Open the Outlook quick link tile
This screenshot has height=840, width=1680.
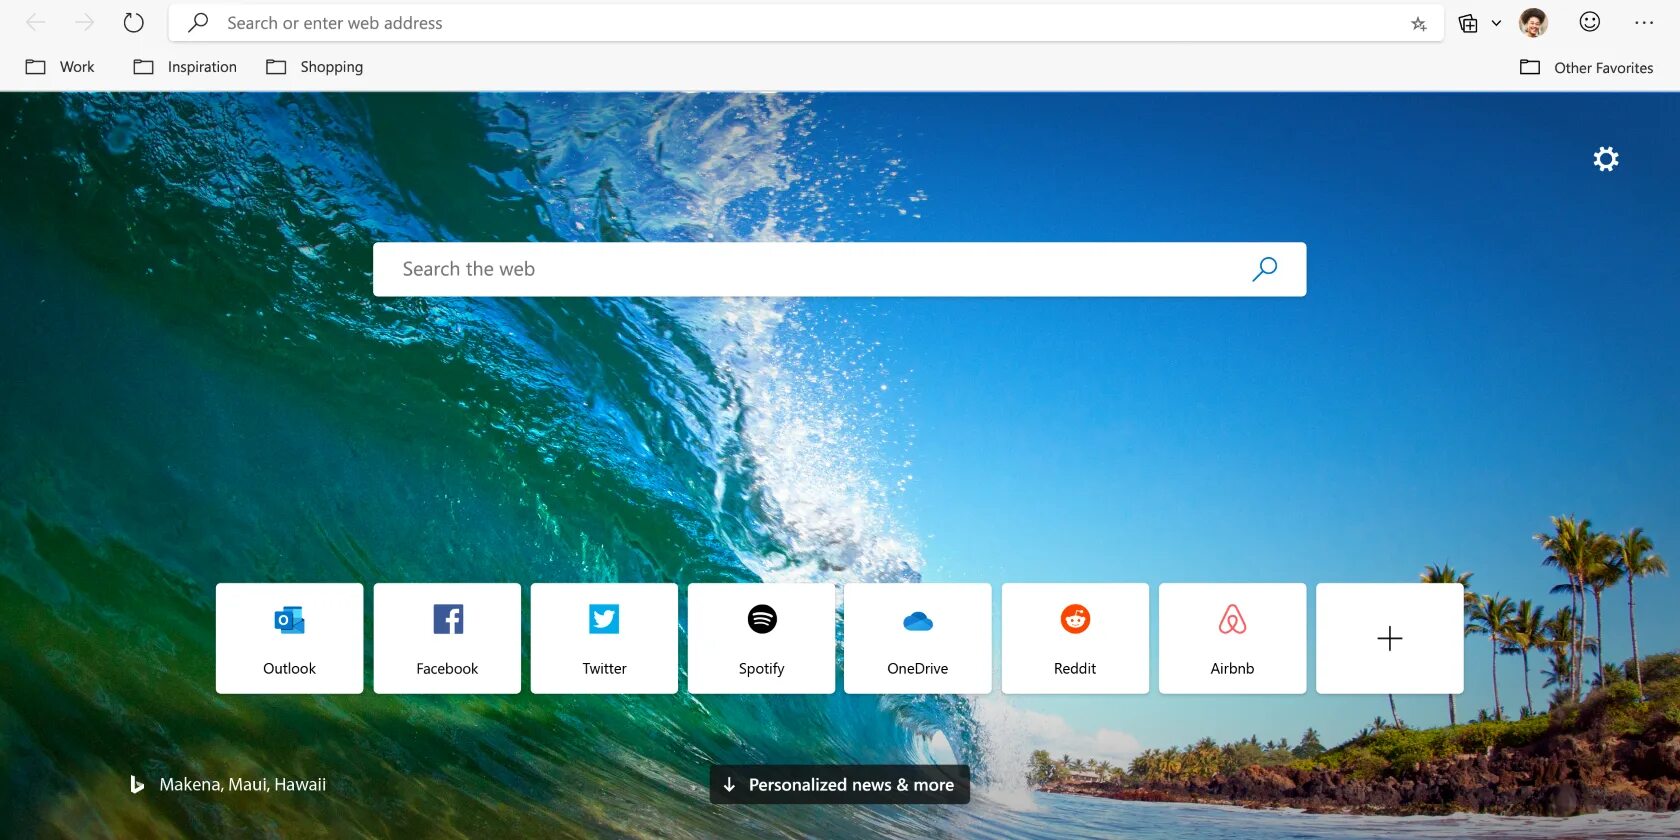point(289,638)
